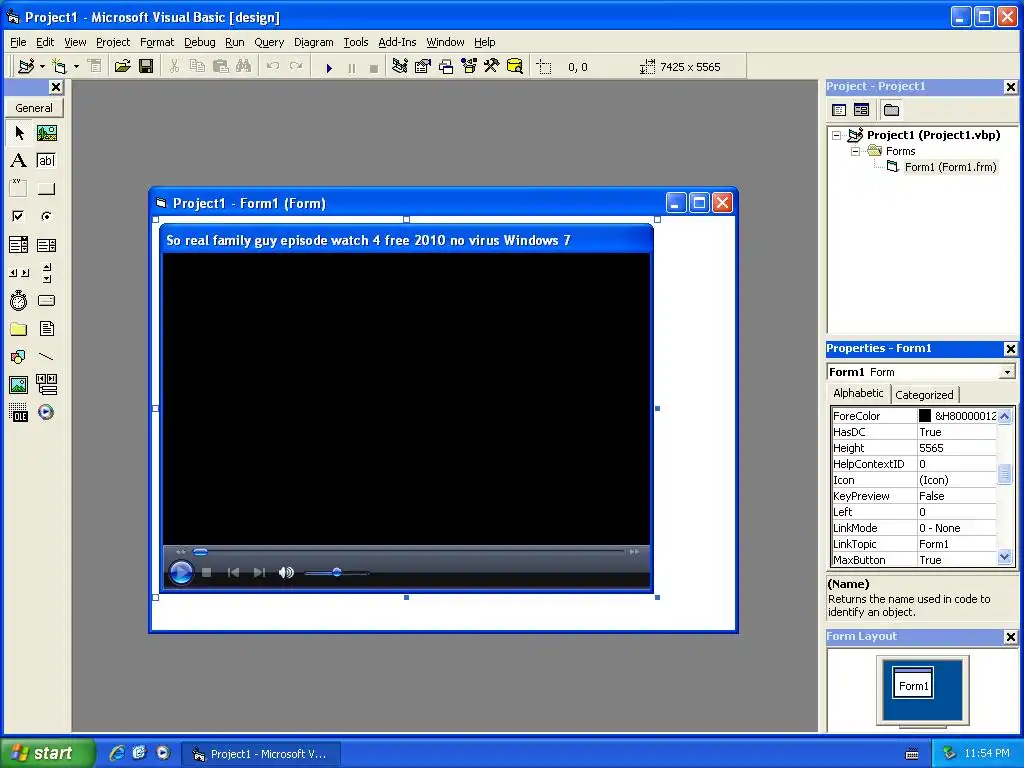Switch to the Categorized properties tab

tap(924, 395)
